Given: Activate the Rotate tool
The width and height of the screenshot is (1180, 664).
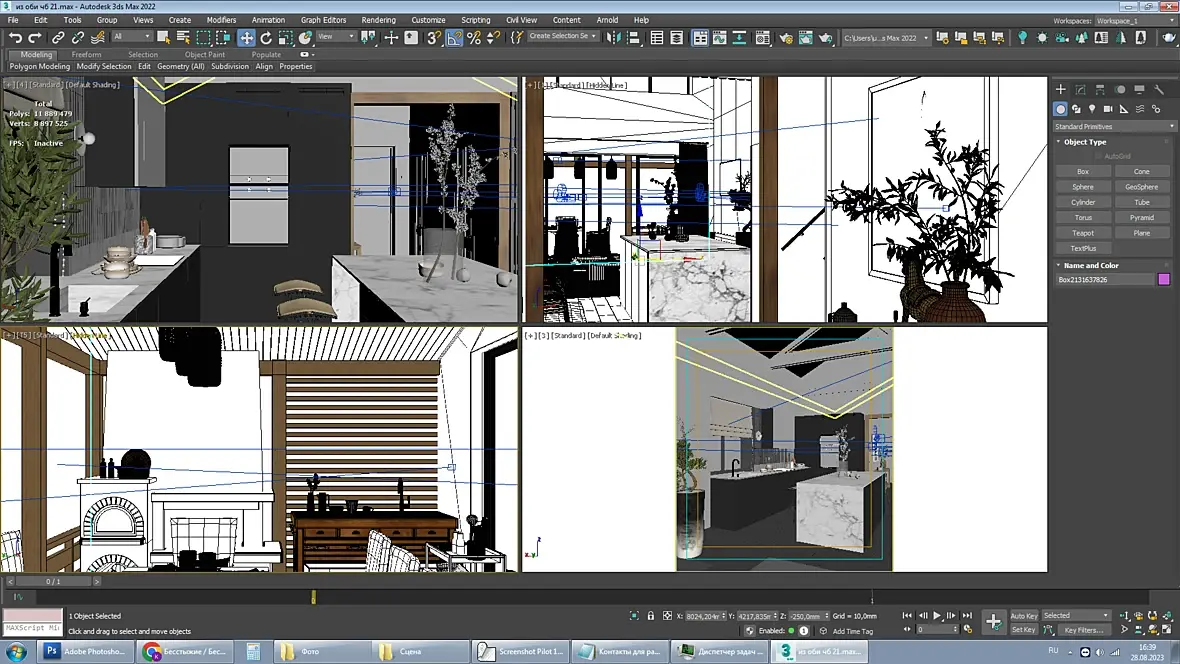Looking at the screenshot, I should coord(266,38).
